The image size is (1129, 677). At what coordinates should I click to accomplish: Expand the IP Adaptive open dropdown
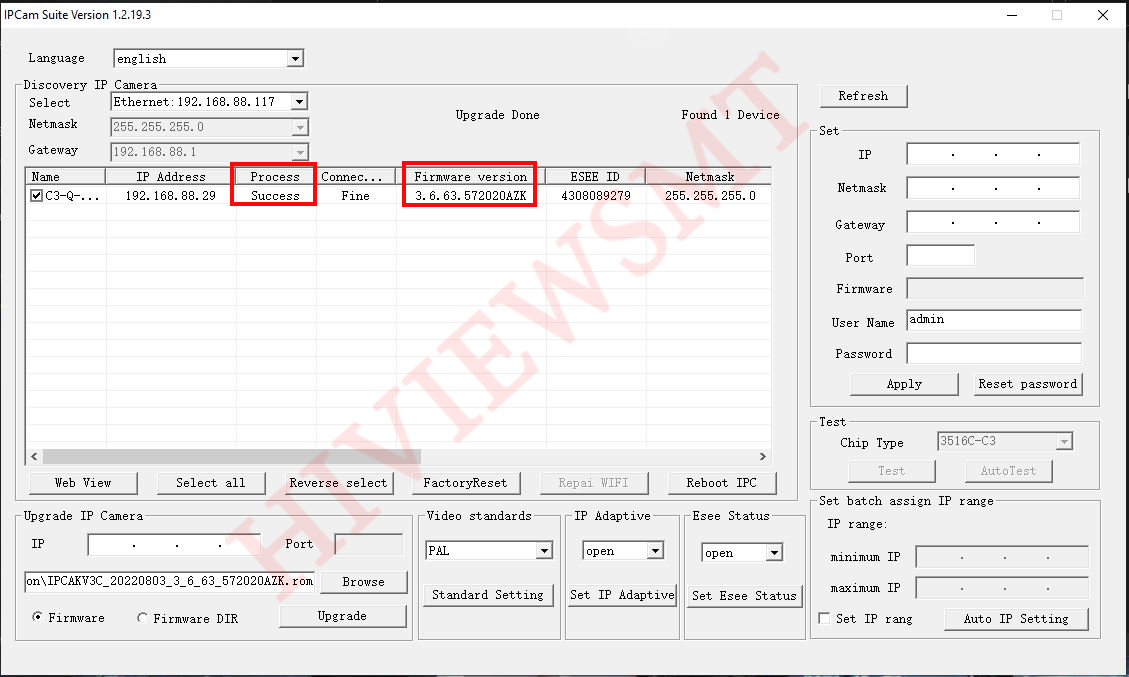tap(655, 551)
